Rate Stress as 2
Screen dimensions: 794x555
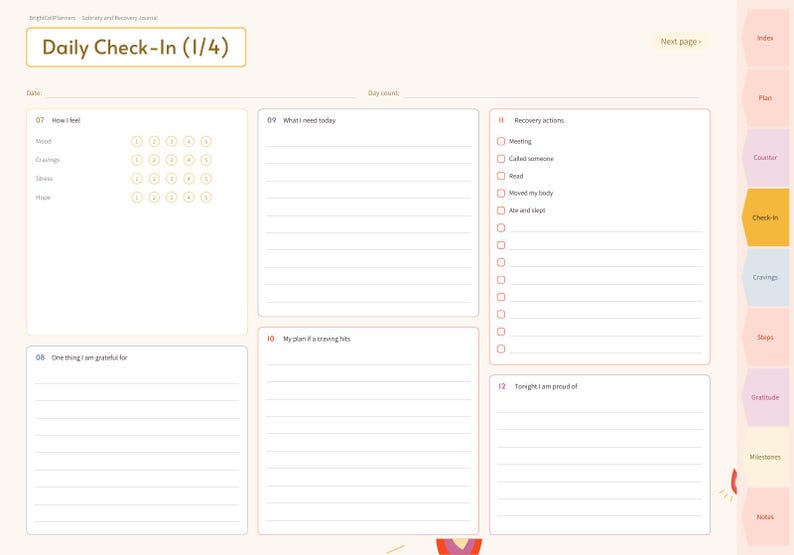(x=154, y=179)
